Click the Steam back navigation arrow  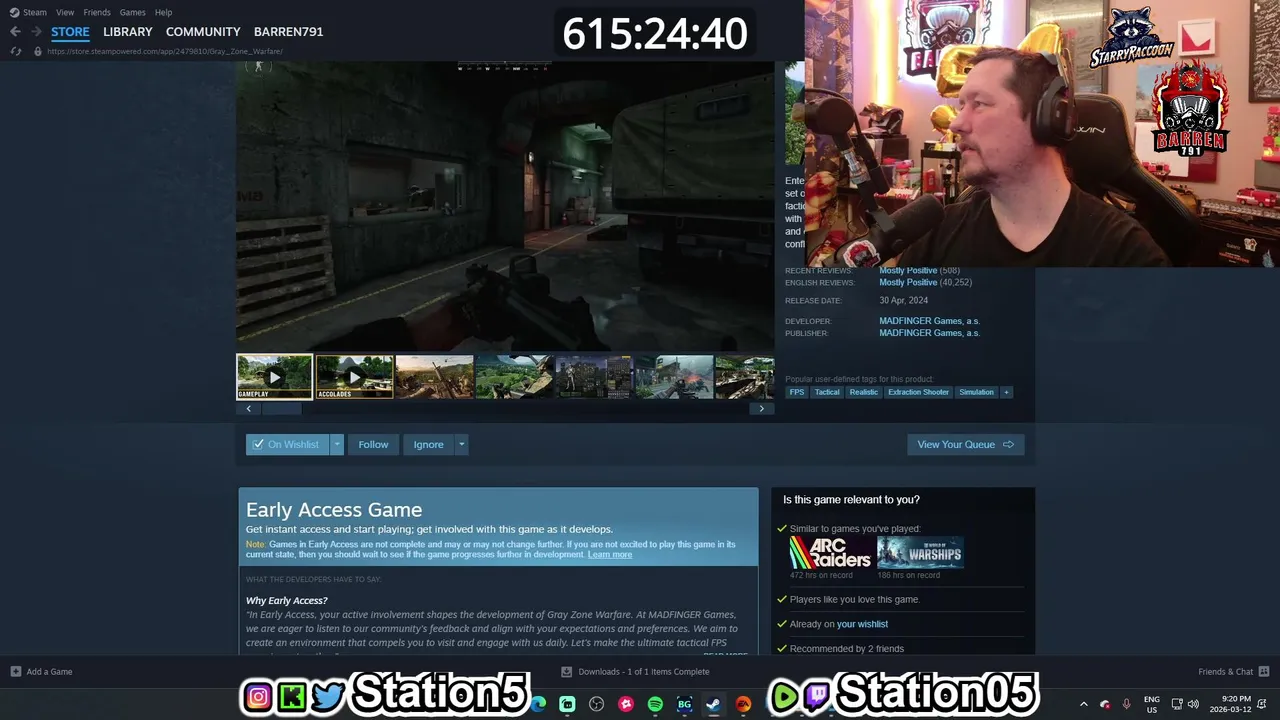tap(15, 32)
